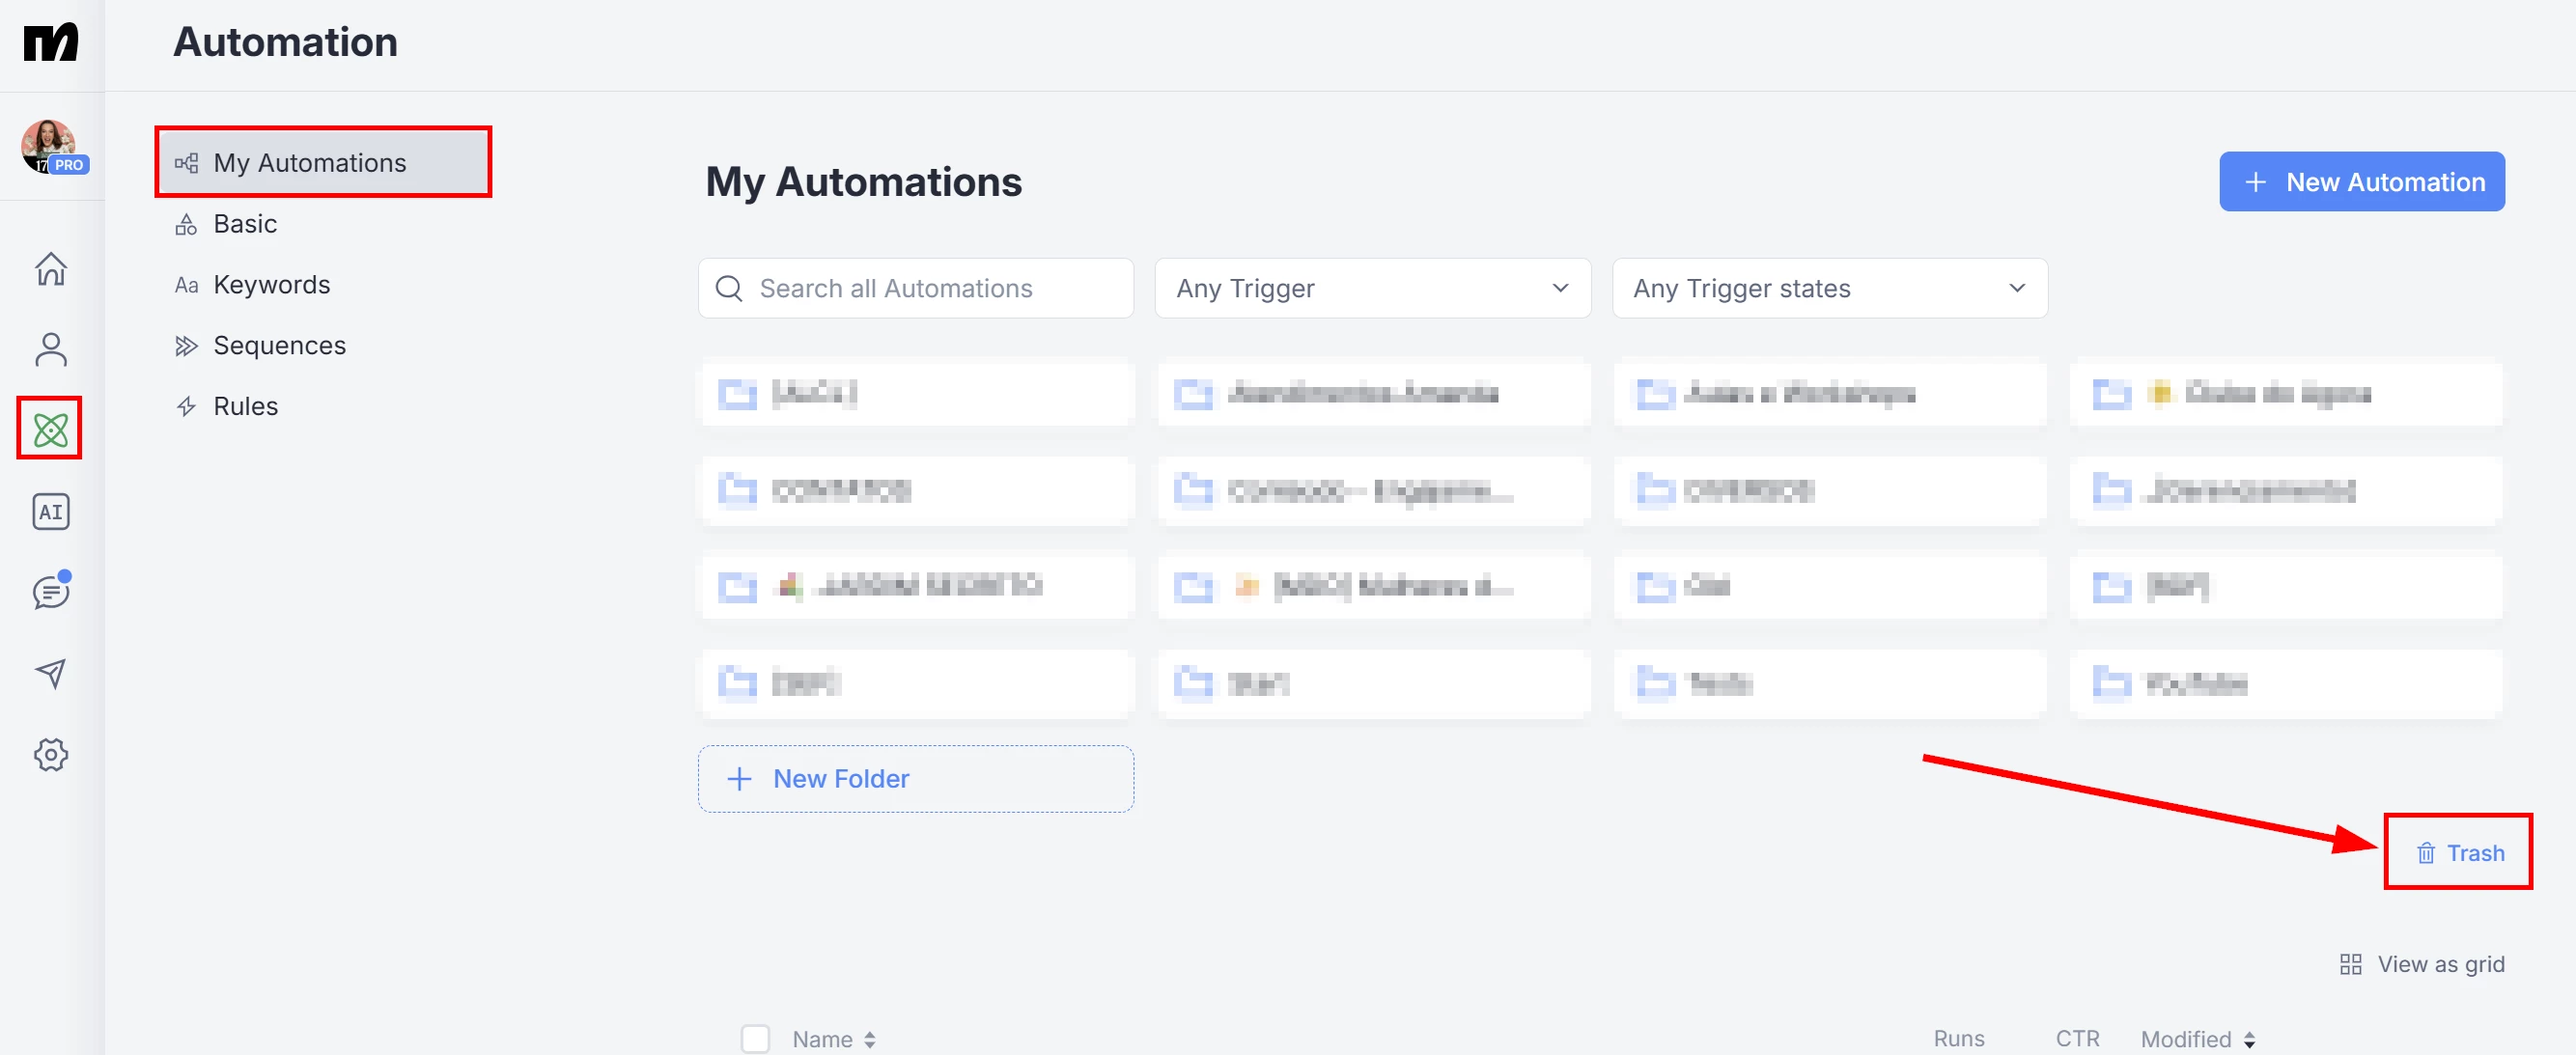This screenshot has width=2576, height=1055.
Task: Open the AI sidebar icon
Action: click(x=51, y=511)
